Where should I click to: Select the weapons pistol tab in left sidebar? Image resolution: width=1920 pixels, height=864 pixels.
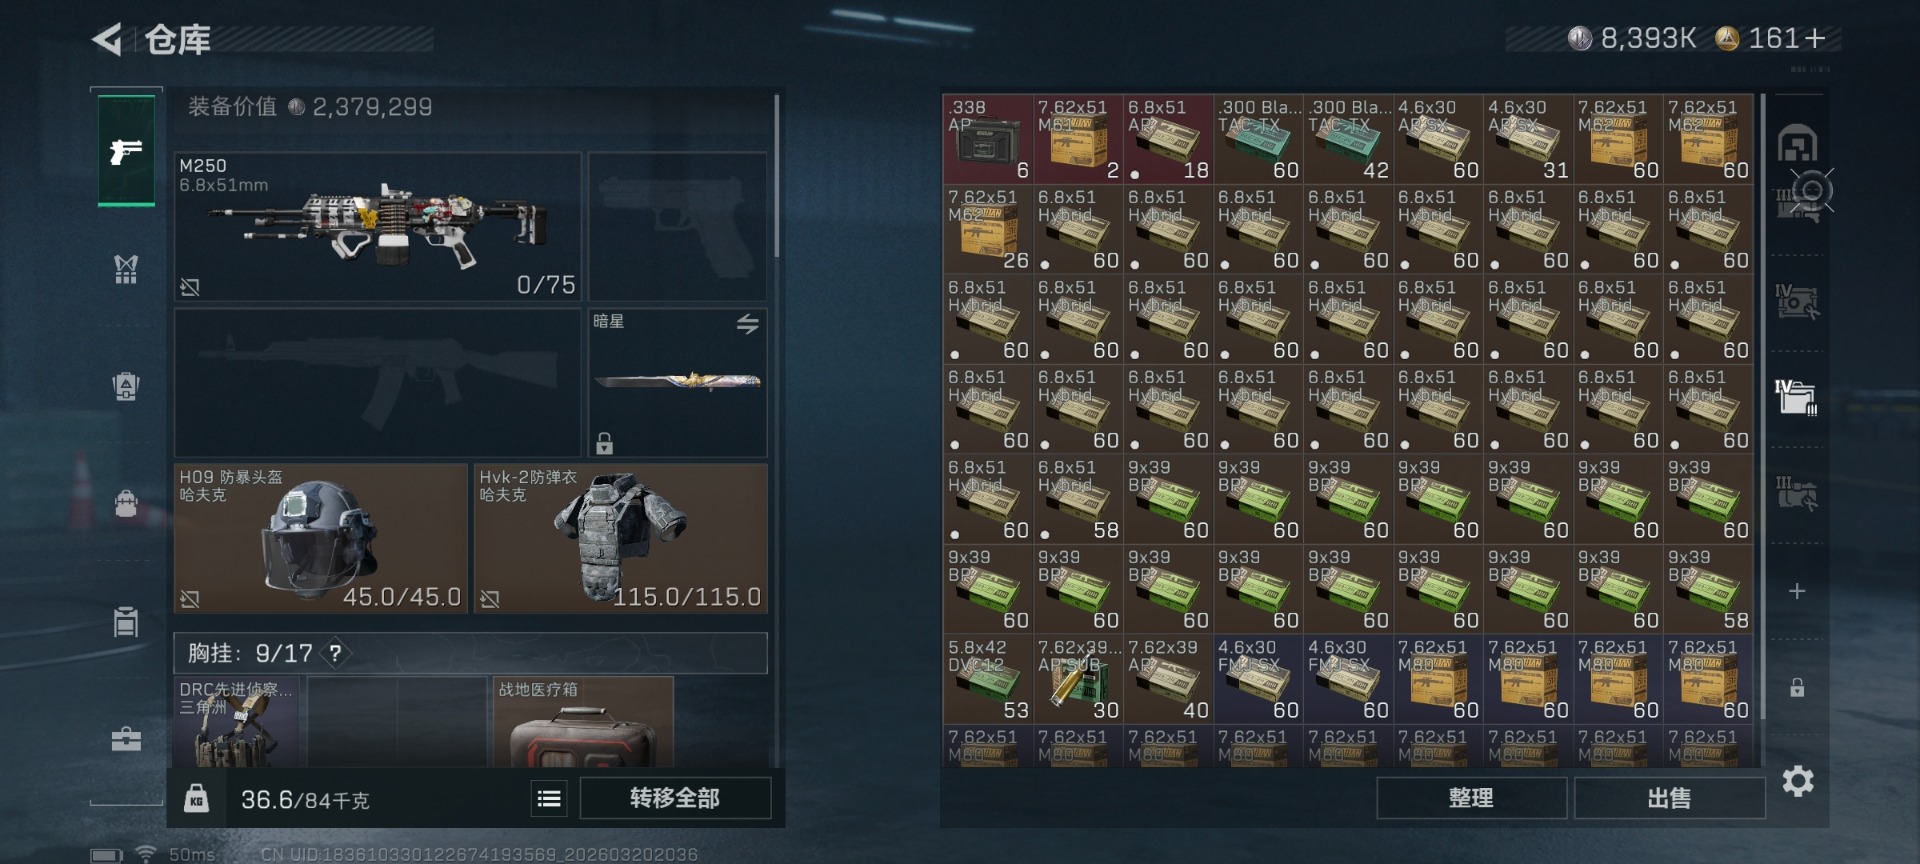126,151
